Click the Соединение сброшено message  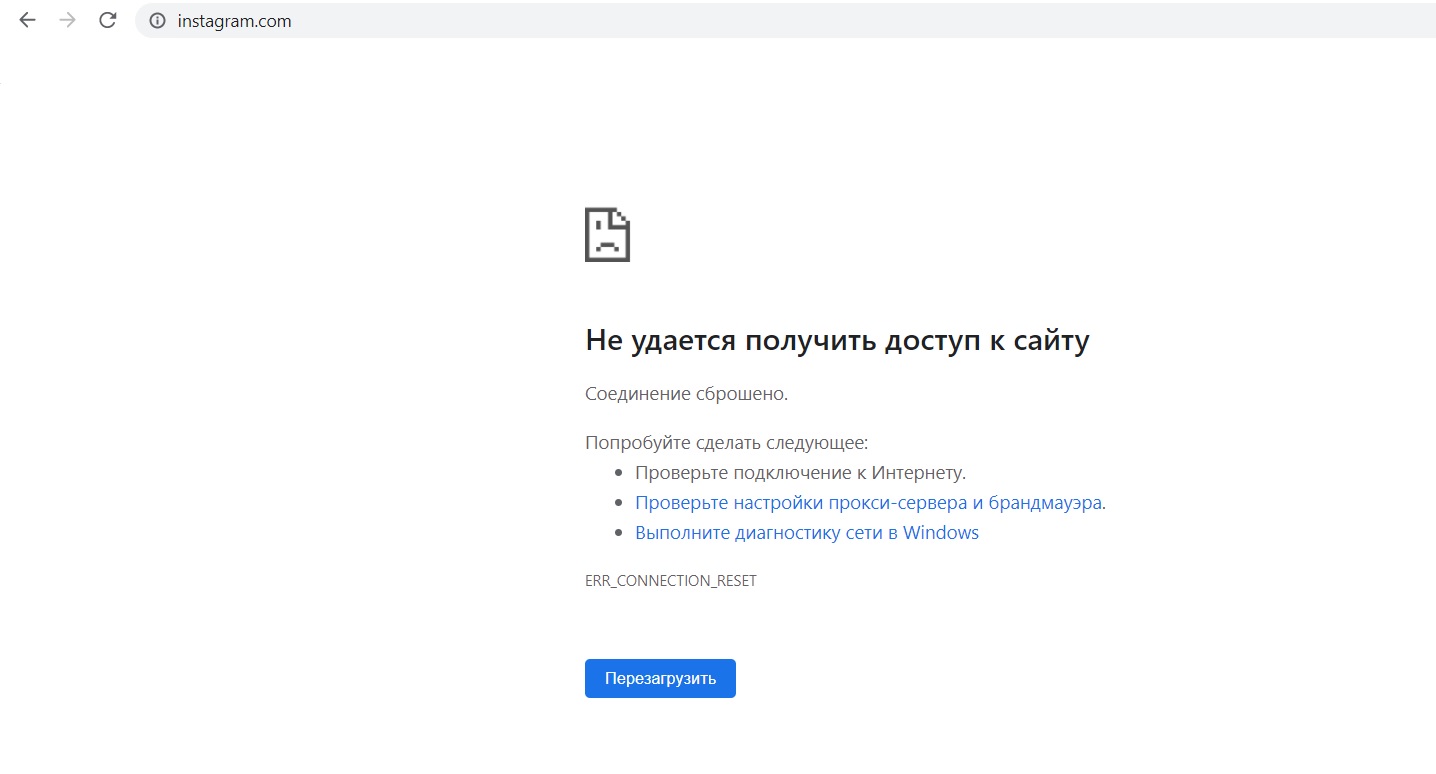pos(686,394)
